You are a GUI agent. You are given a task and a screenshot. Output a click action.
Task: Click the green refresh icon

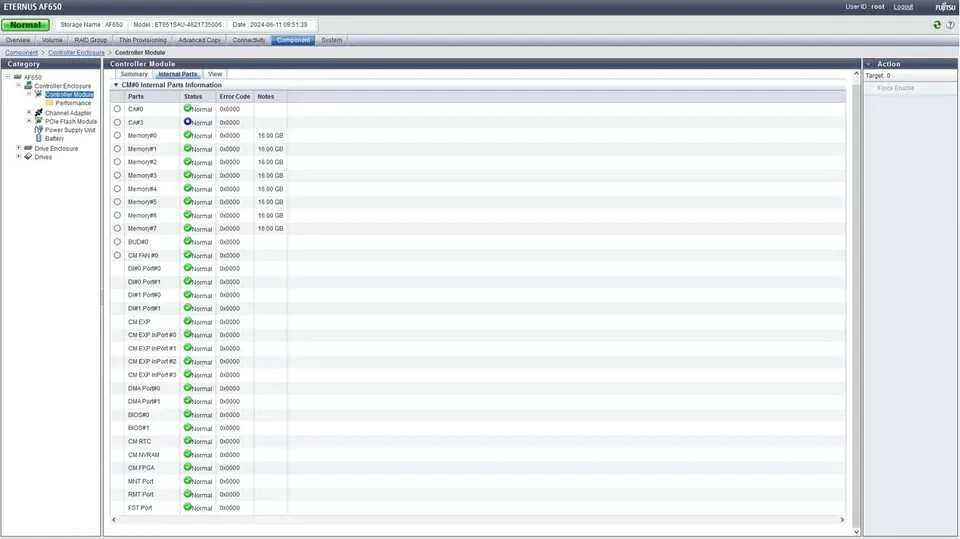click(937, 25)
